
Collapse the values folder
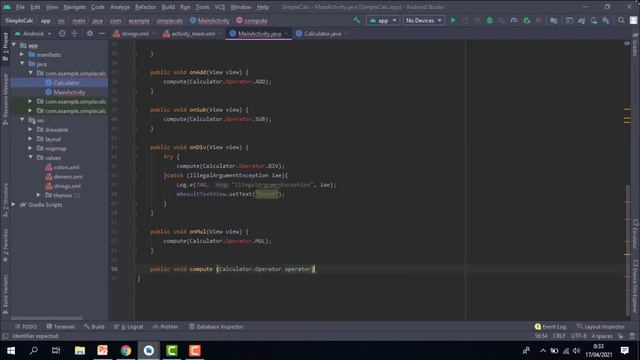[30, 158]
